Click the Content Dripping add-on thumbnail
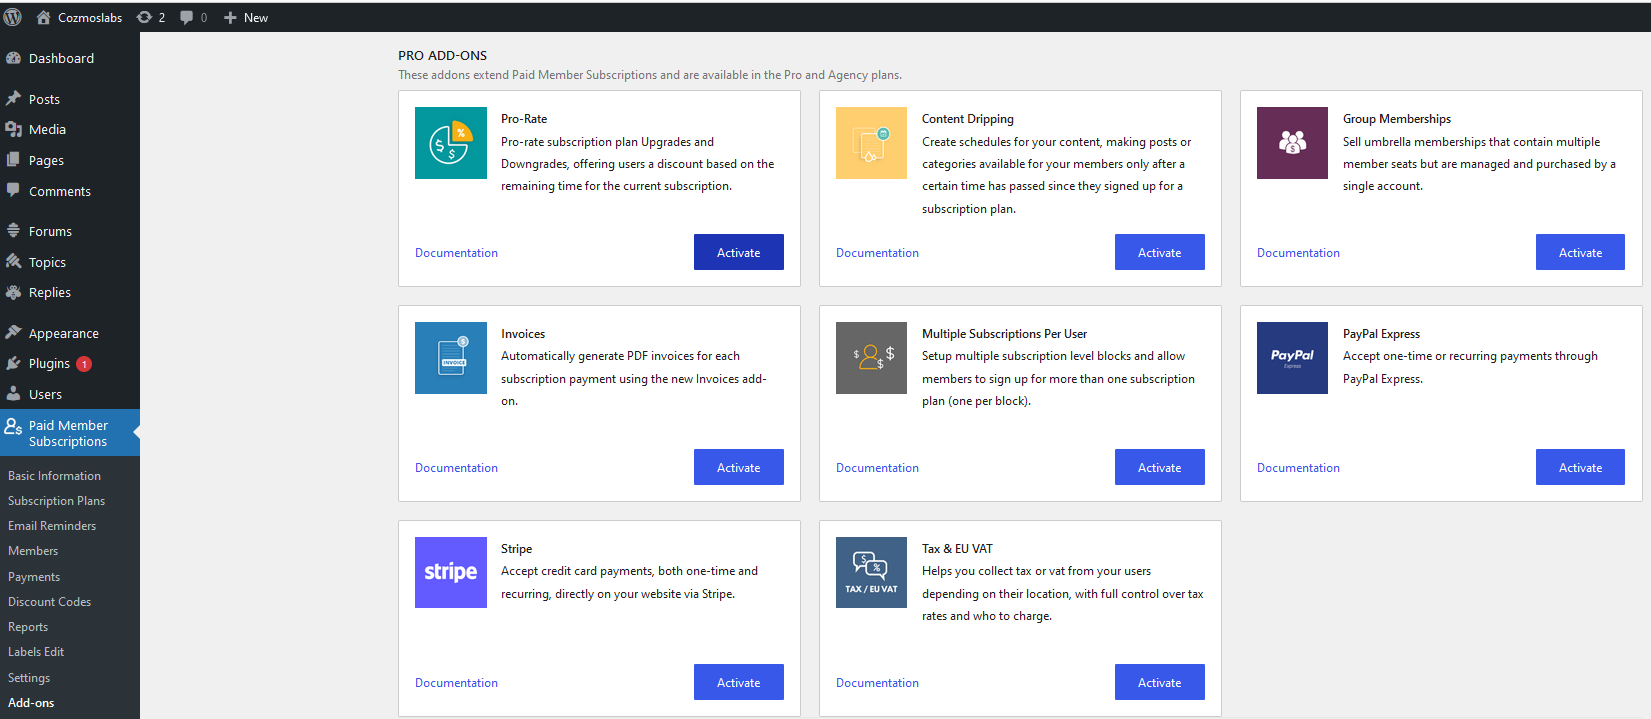 (x=871, y=143)
